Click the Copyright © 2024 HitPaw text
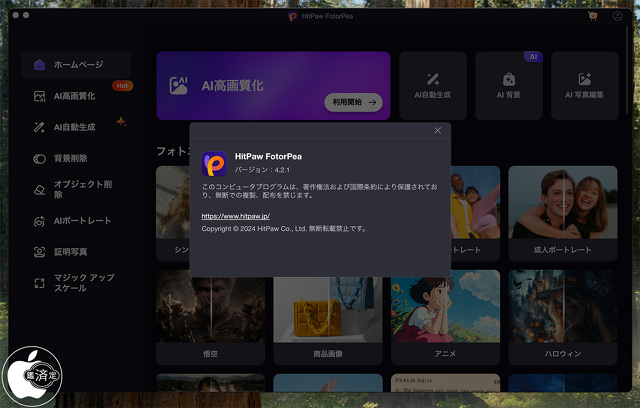 (284, 228)
